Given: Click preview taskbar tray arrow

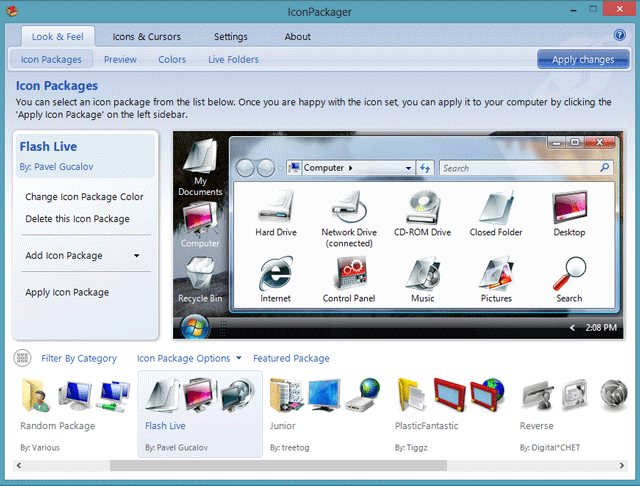Looking at the screenshot, I should [572, 327].
